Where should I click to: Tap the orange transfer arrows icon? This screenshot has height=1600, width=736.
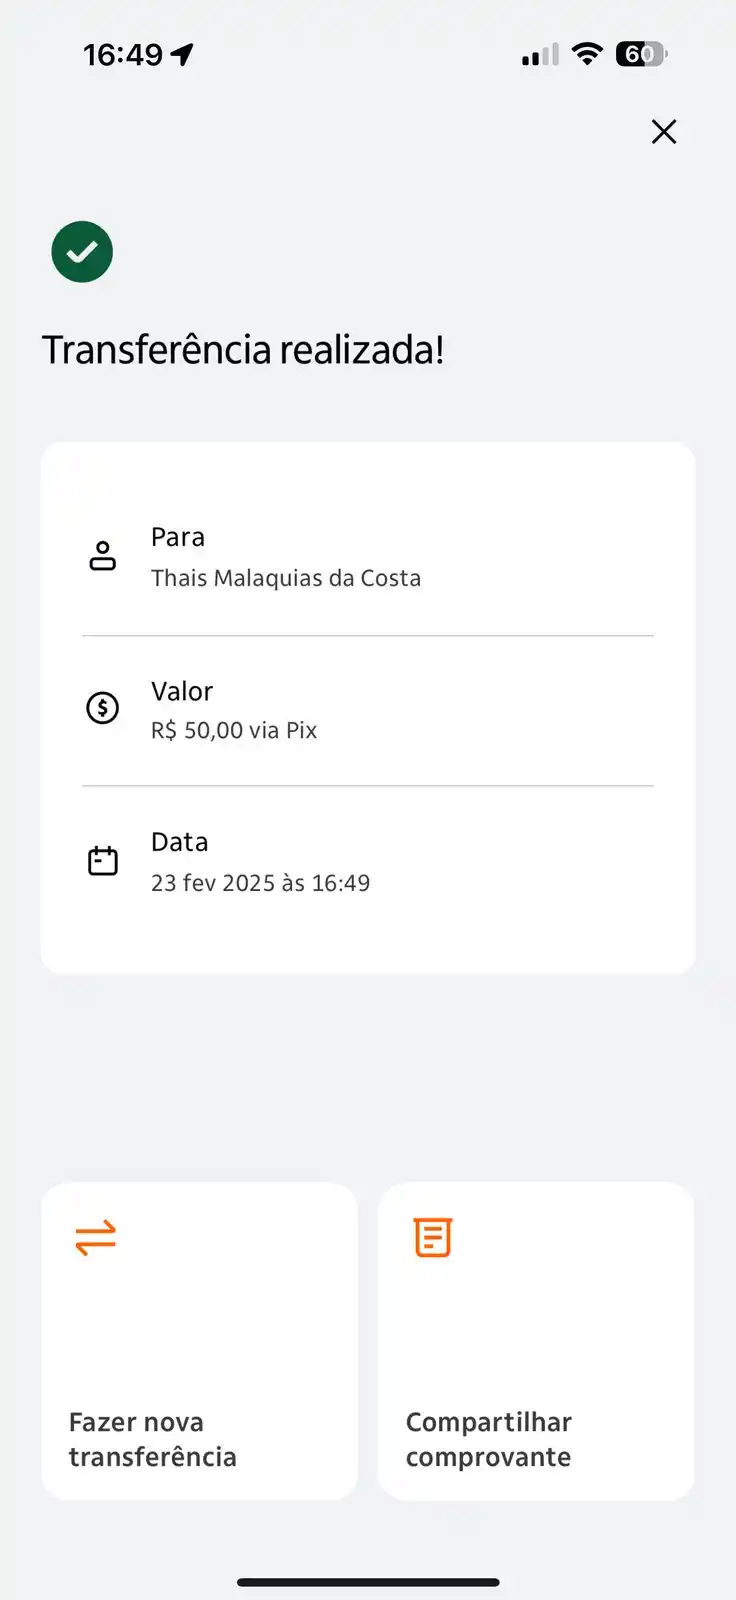[x=96, y=1238]
